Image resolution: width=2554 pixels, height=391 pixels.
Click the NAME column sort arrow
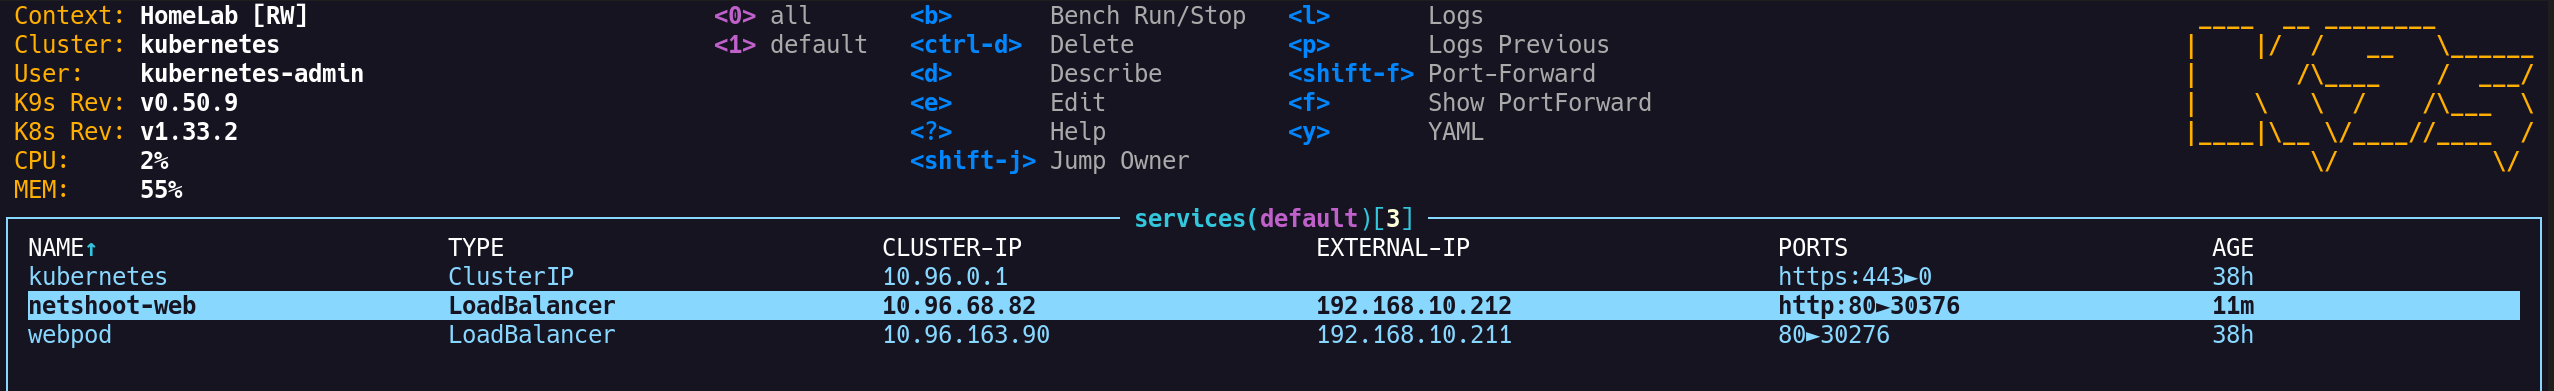(x=91, y=248)
